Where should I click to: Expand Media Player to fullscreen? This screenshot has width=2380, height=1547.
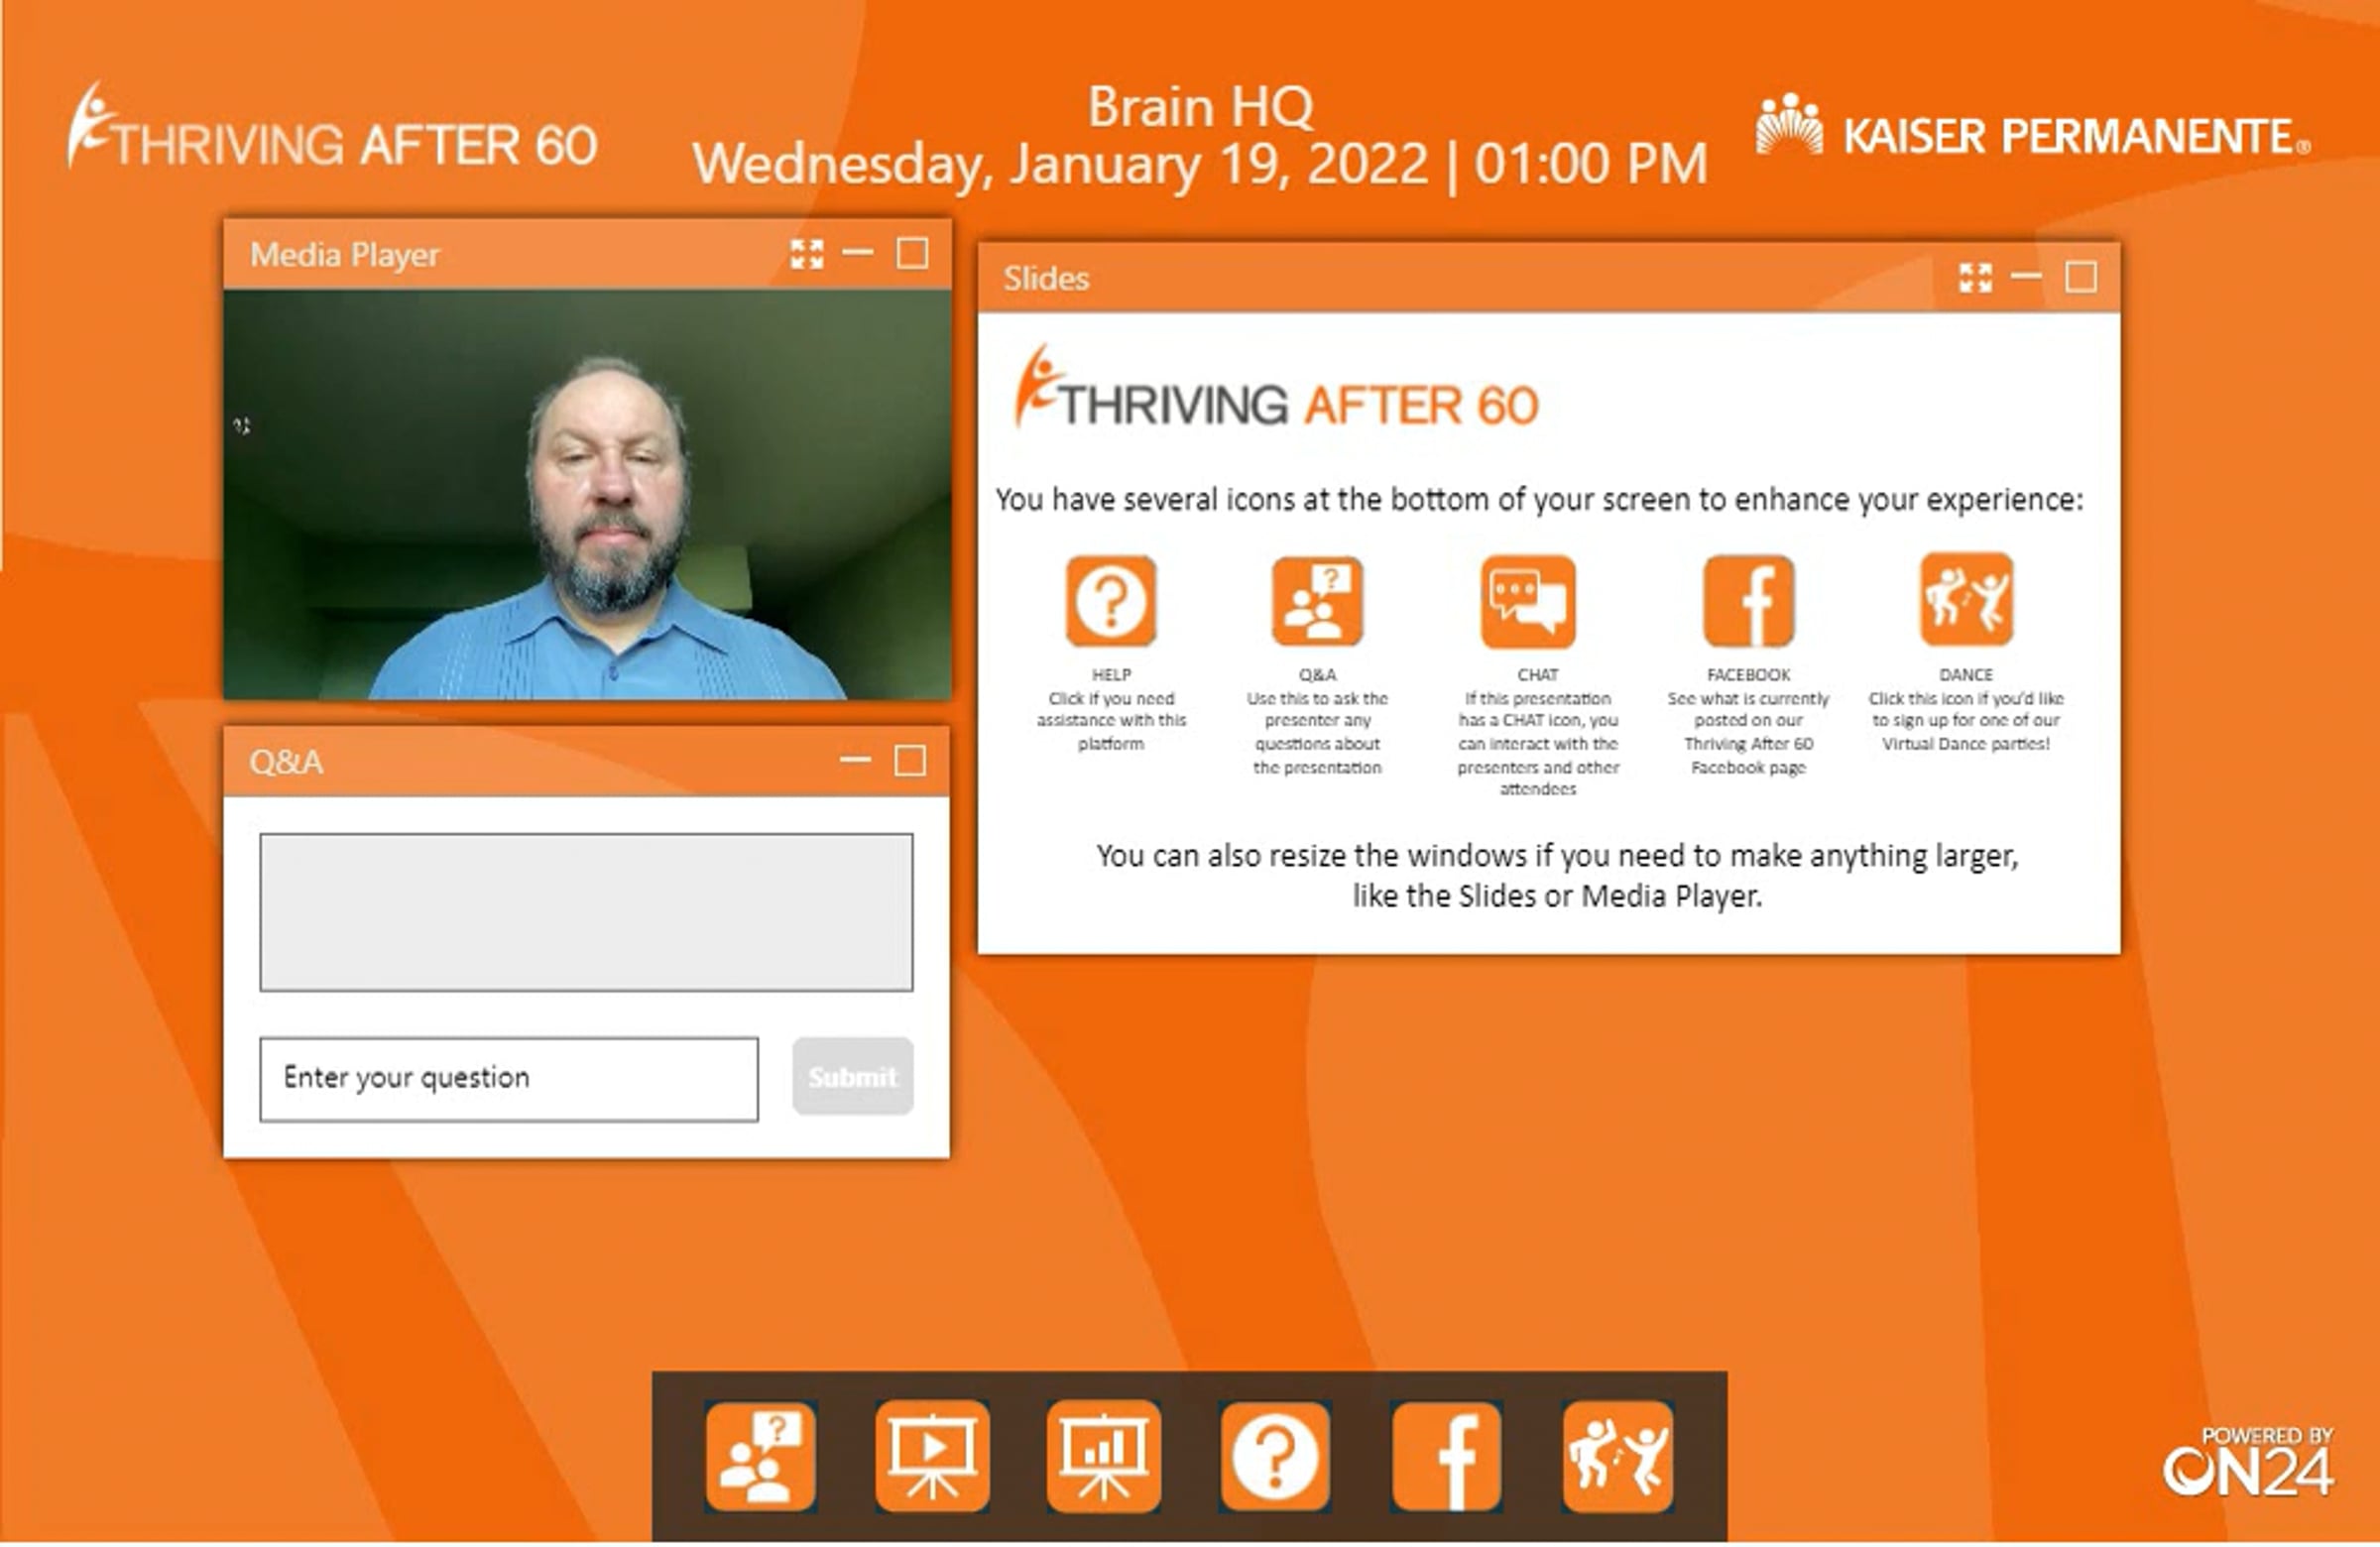[x=806, y=254]
